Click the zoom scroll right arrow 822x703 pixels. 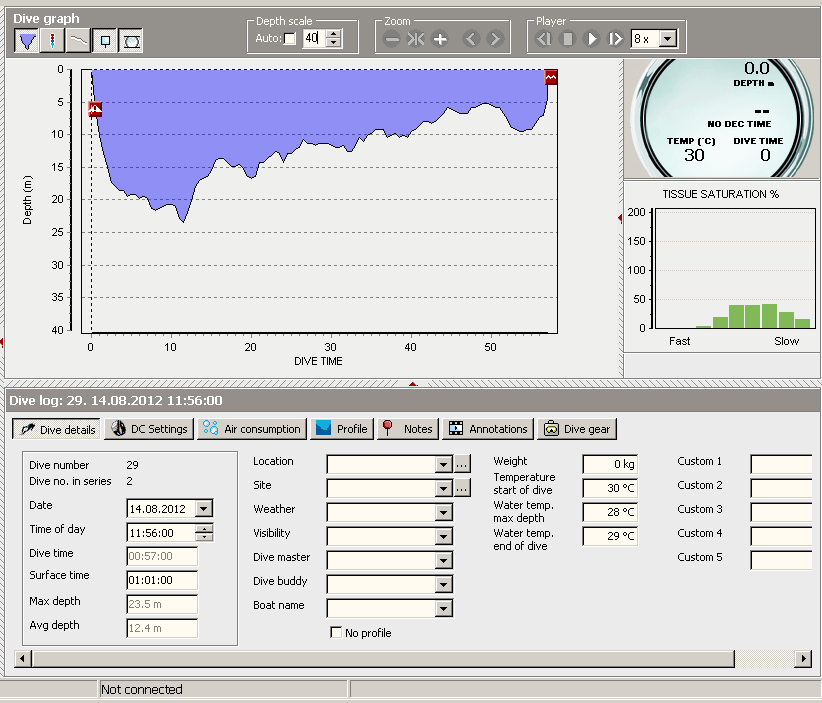[x=495, y=39]
